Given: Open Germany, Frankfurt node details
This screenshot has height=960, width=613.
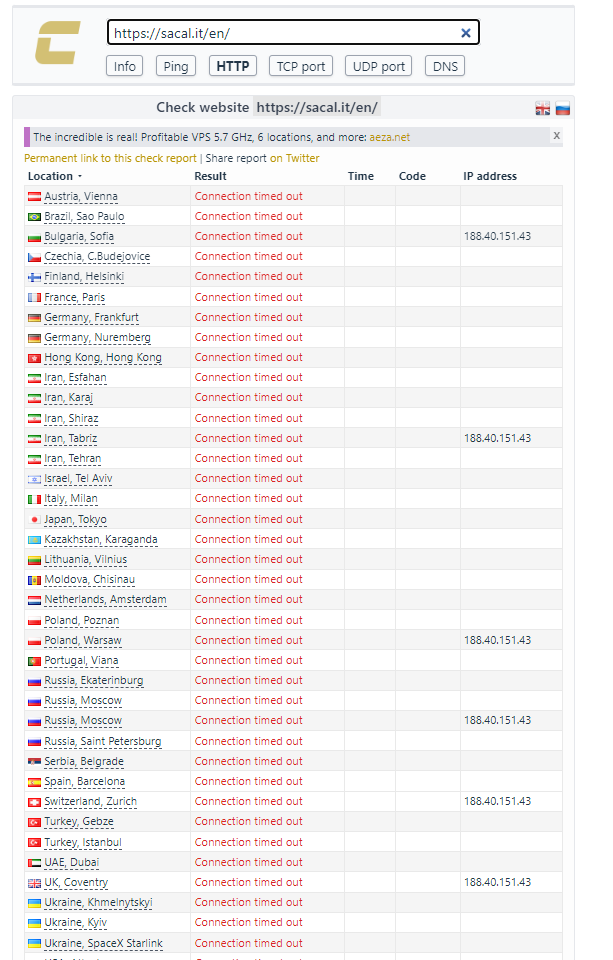Looking at the screenshot, I should (x=91, y=317).
